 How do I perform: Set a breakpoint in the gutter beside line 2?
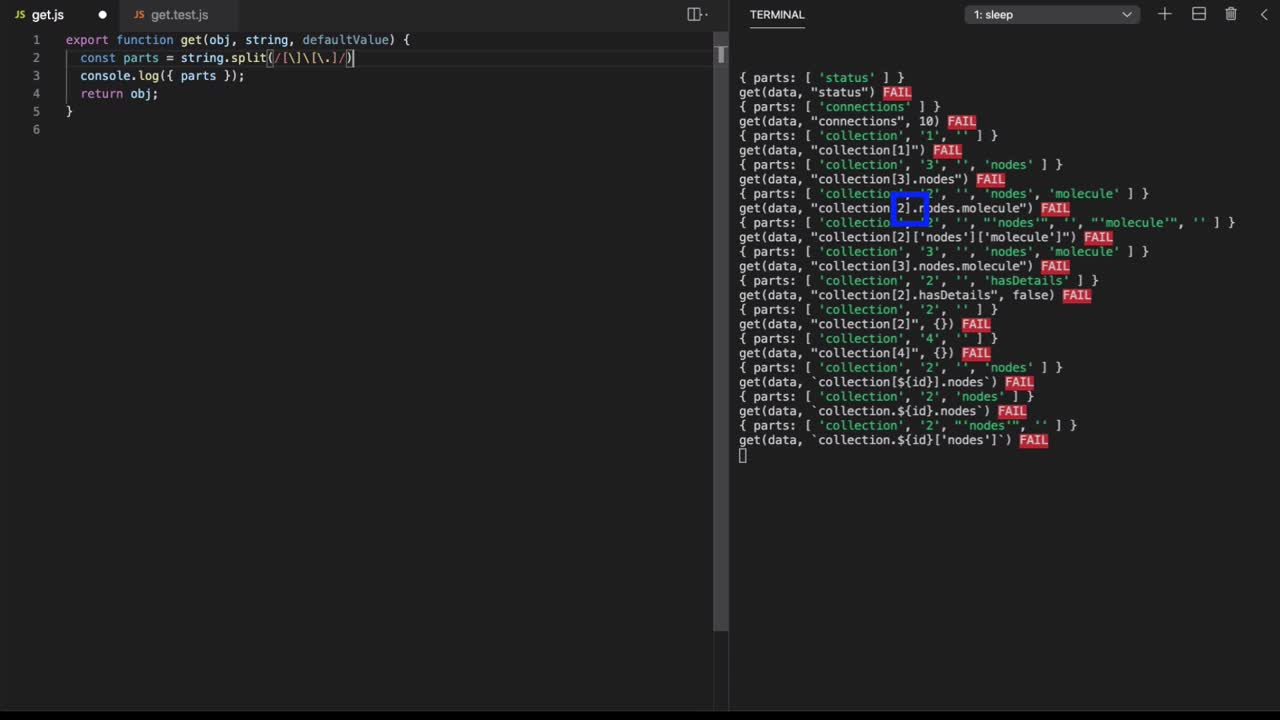click(22, 57)
